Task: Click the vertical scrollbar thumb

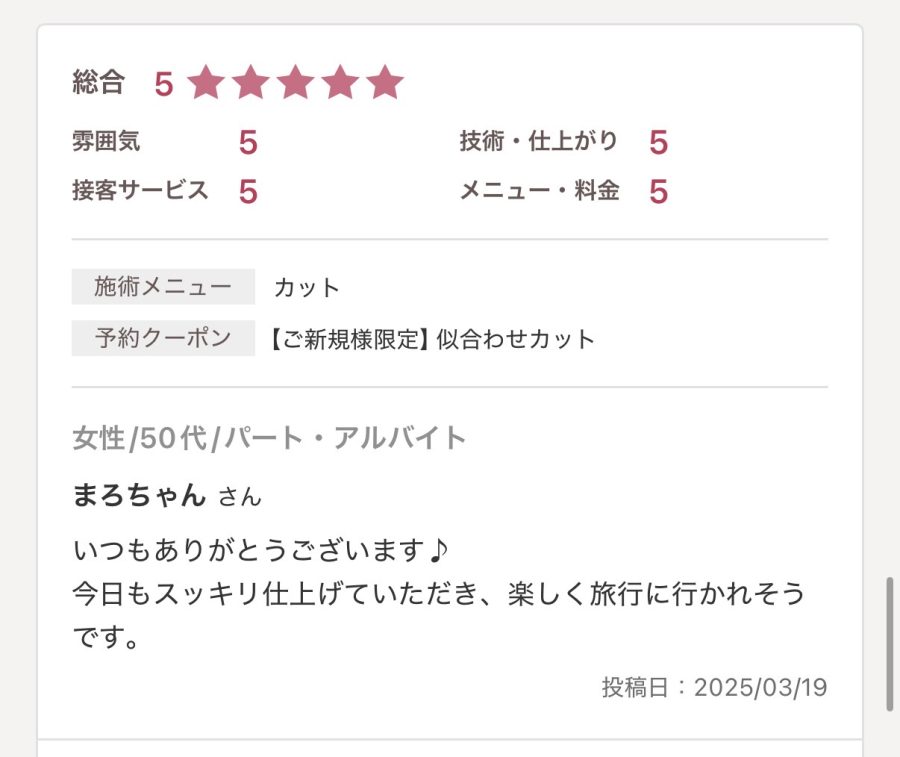Action: 889,643
